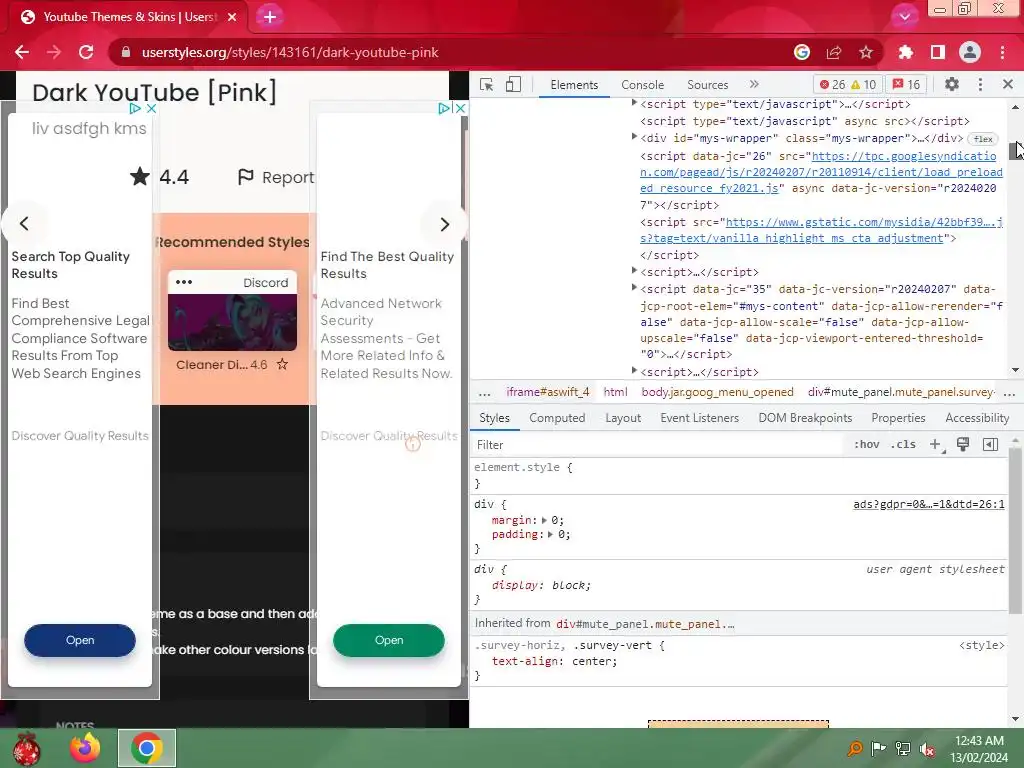Switch to the Sources panel
The image size is (1024, 768).
point(707,85)
